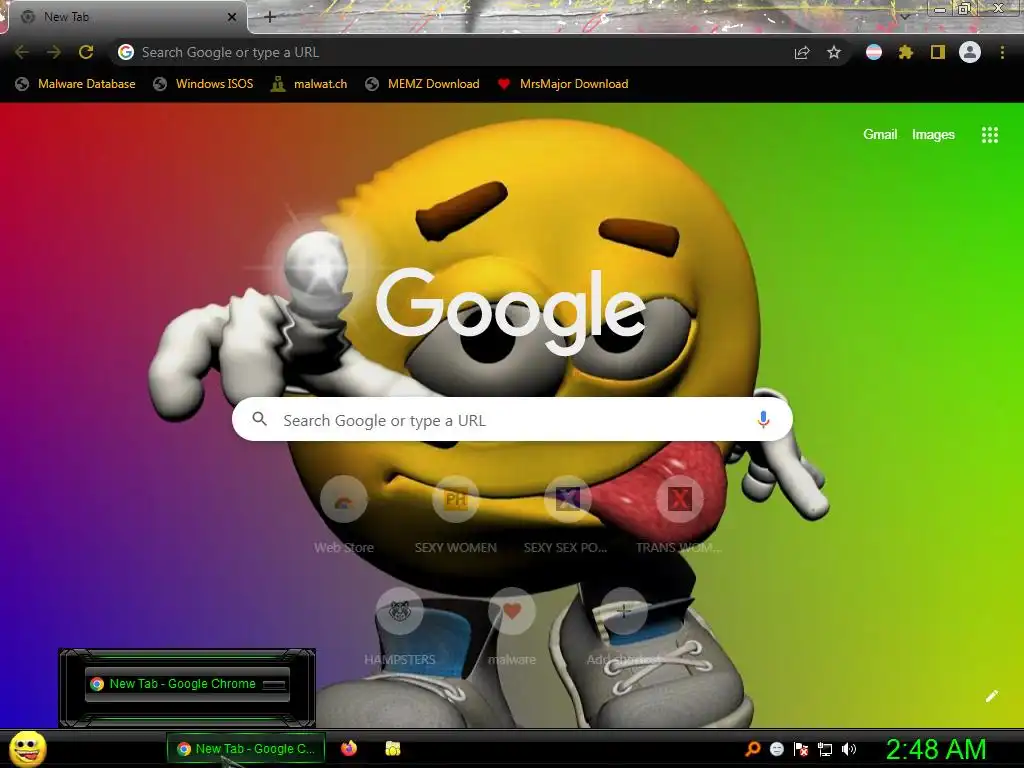Open the HAMPSTERS shortcut tile

400,627
